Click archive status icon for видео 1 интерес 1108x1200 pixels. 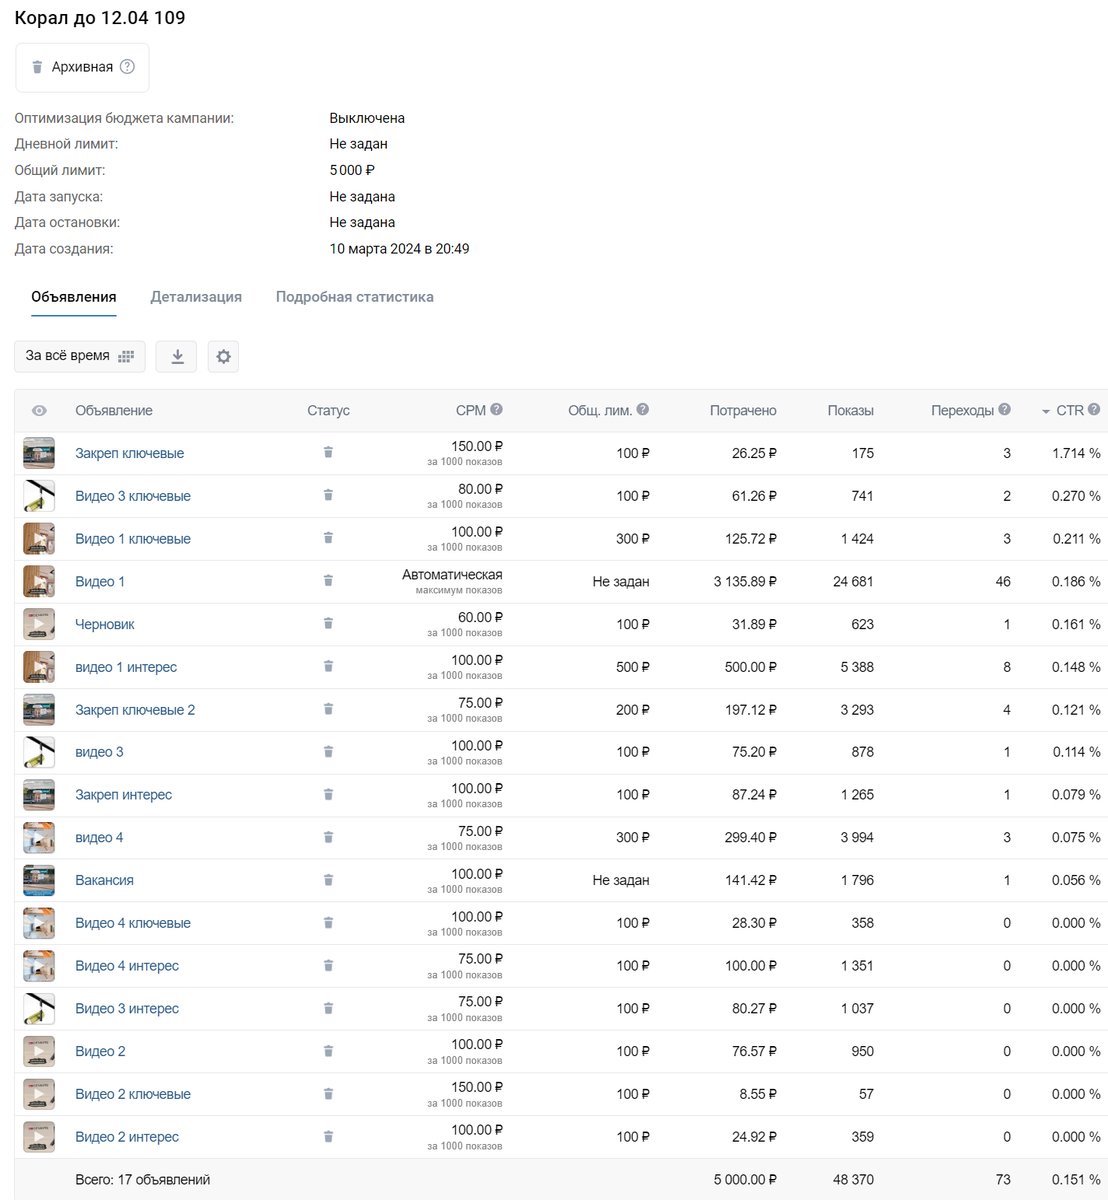(328, 666)
